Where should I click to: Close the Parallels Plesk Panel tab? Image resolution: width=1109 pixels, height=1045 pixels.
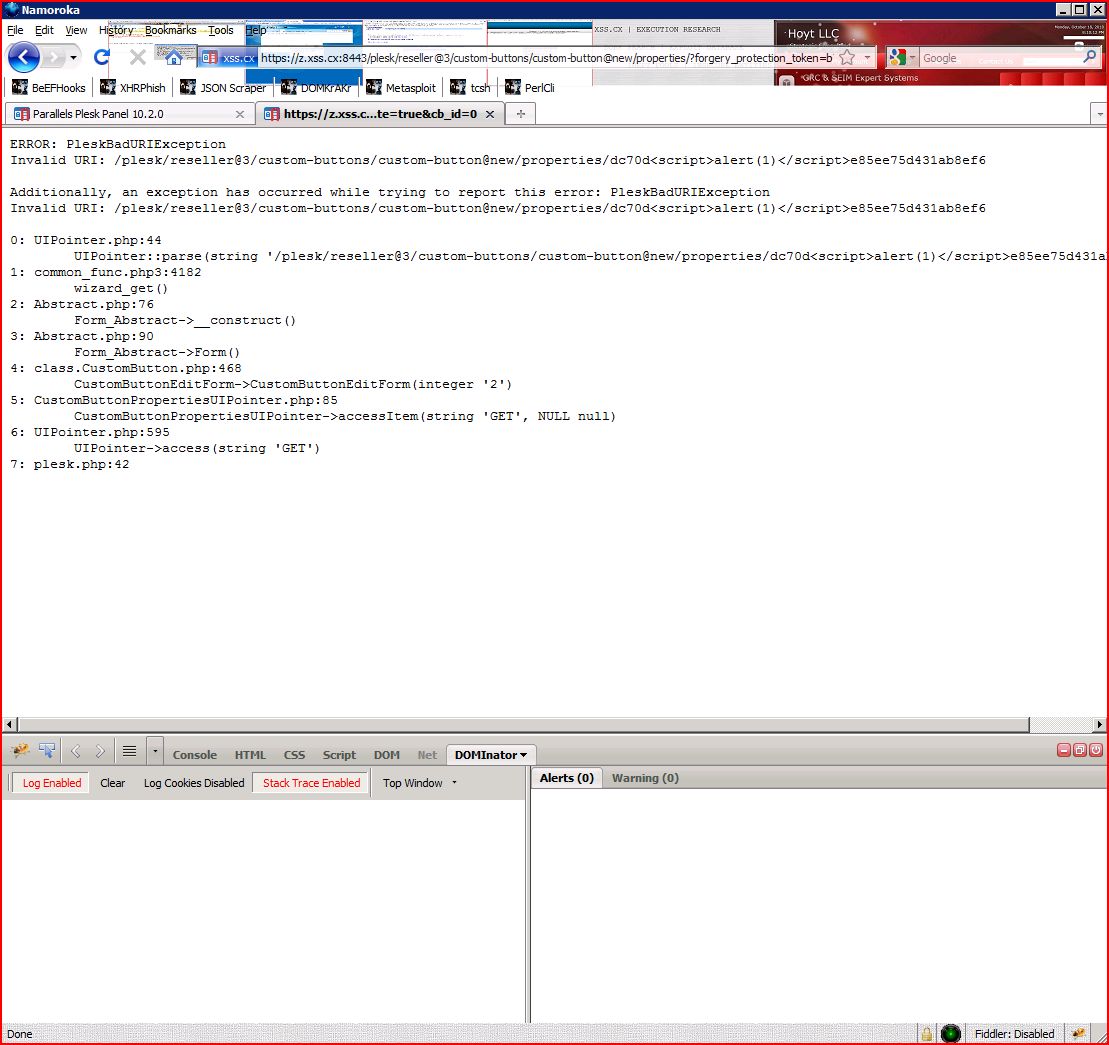[x=240, y=115]
